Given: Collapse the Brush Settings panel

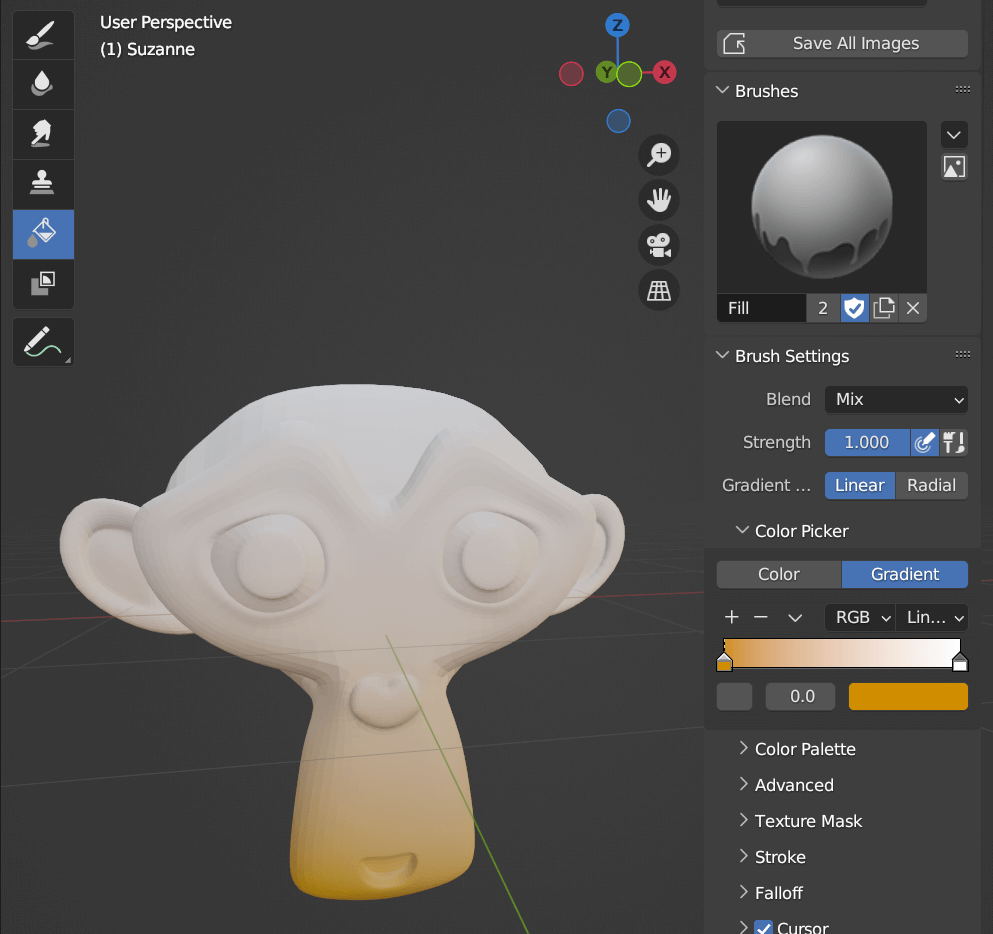Looking at the screenshot, I should [723, 356].
